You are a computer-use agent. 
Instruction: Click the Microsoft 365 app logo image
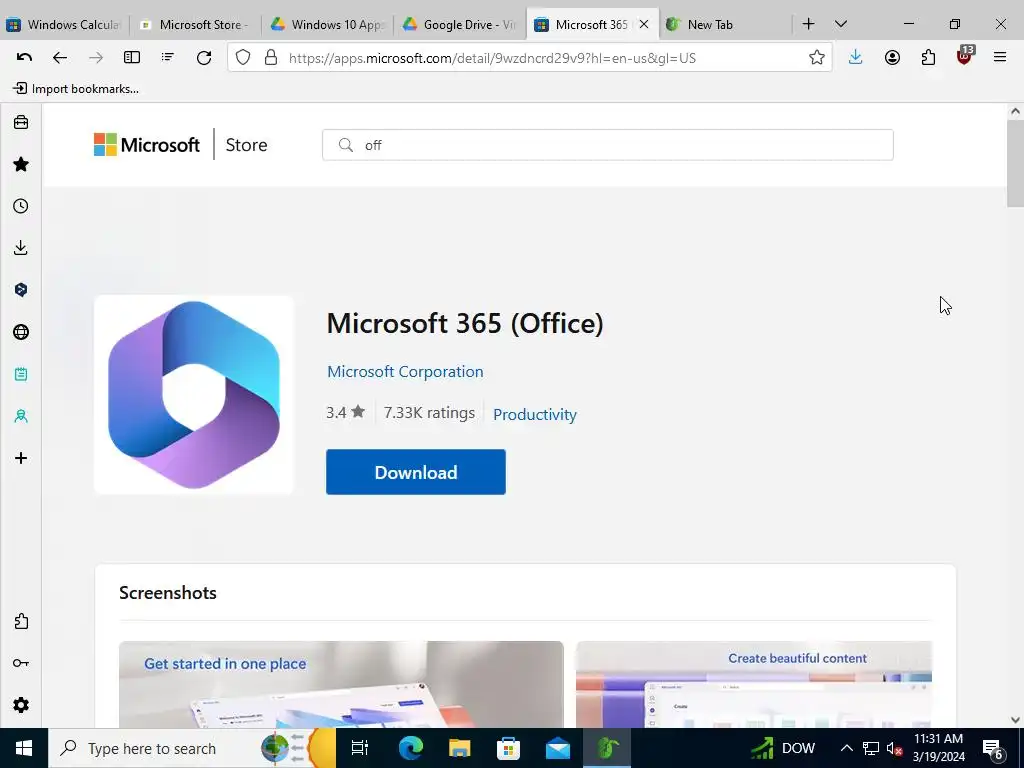point(194,394)
